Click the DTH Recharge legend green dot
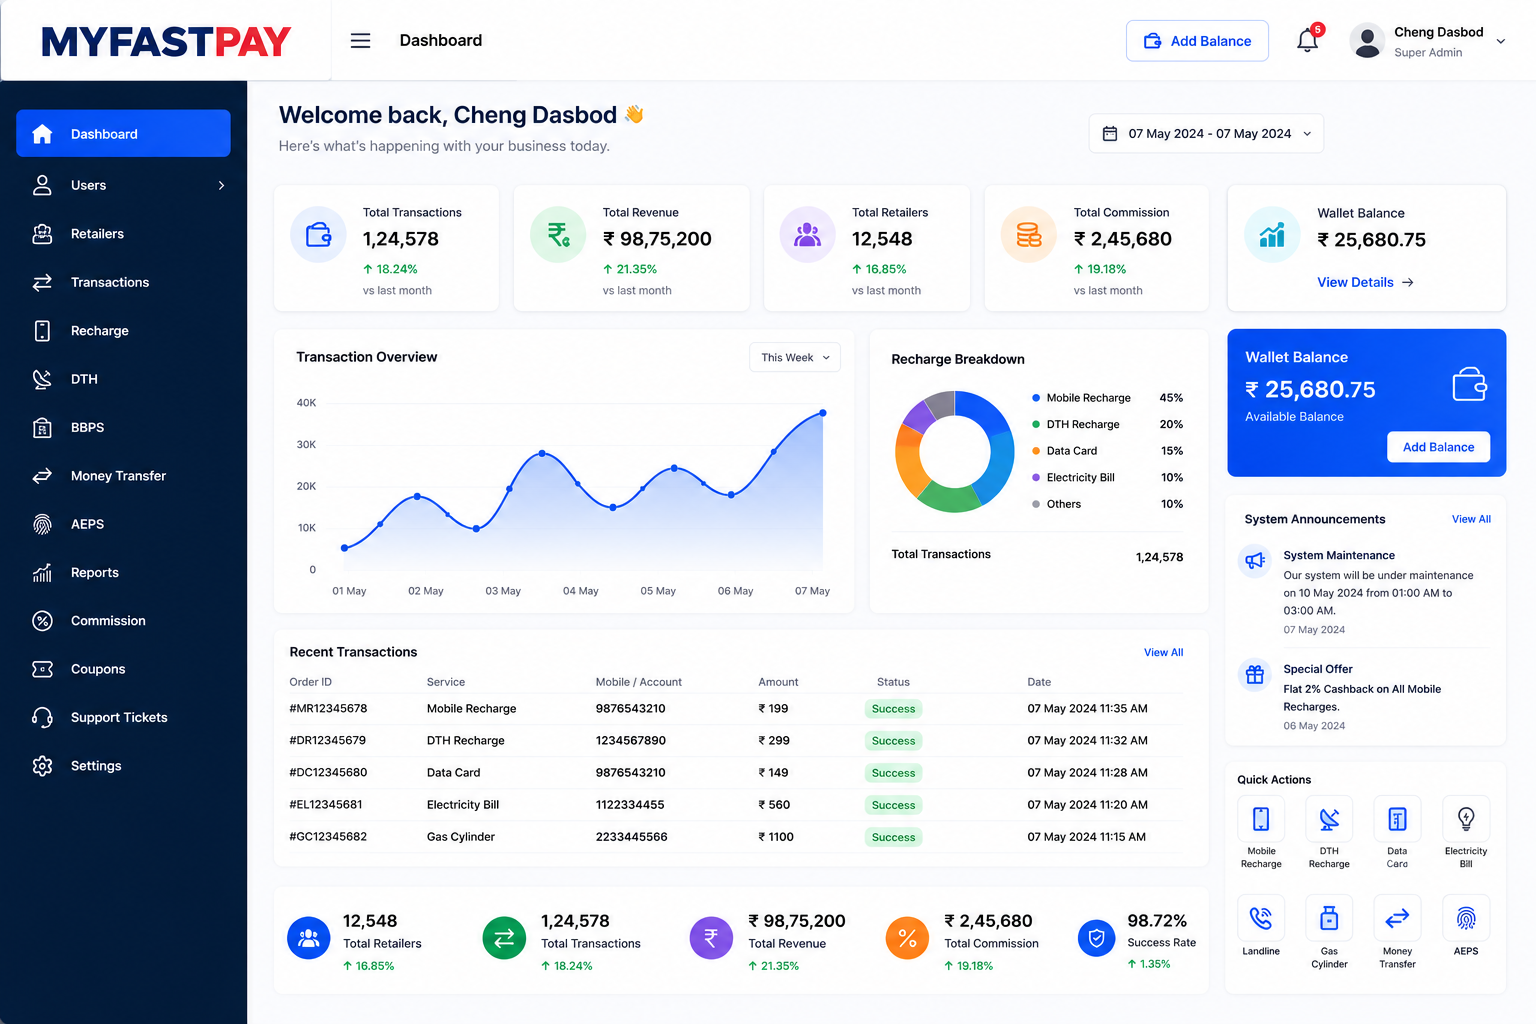Image resolution: width=1536 pixels, height=1024 pixels. point(1036,424)
